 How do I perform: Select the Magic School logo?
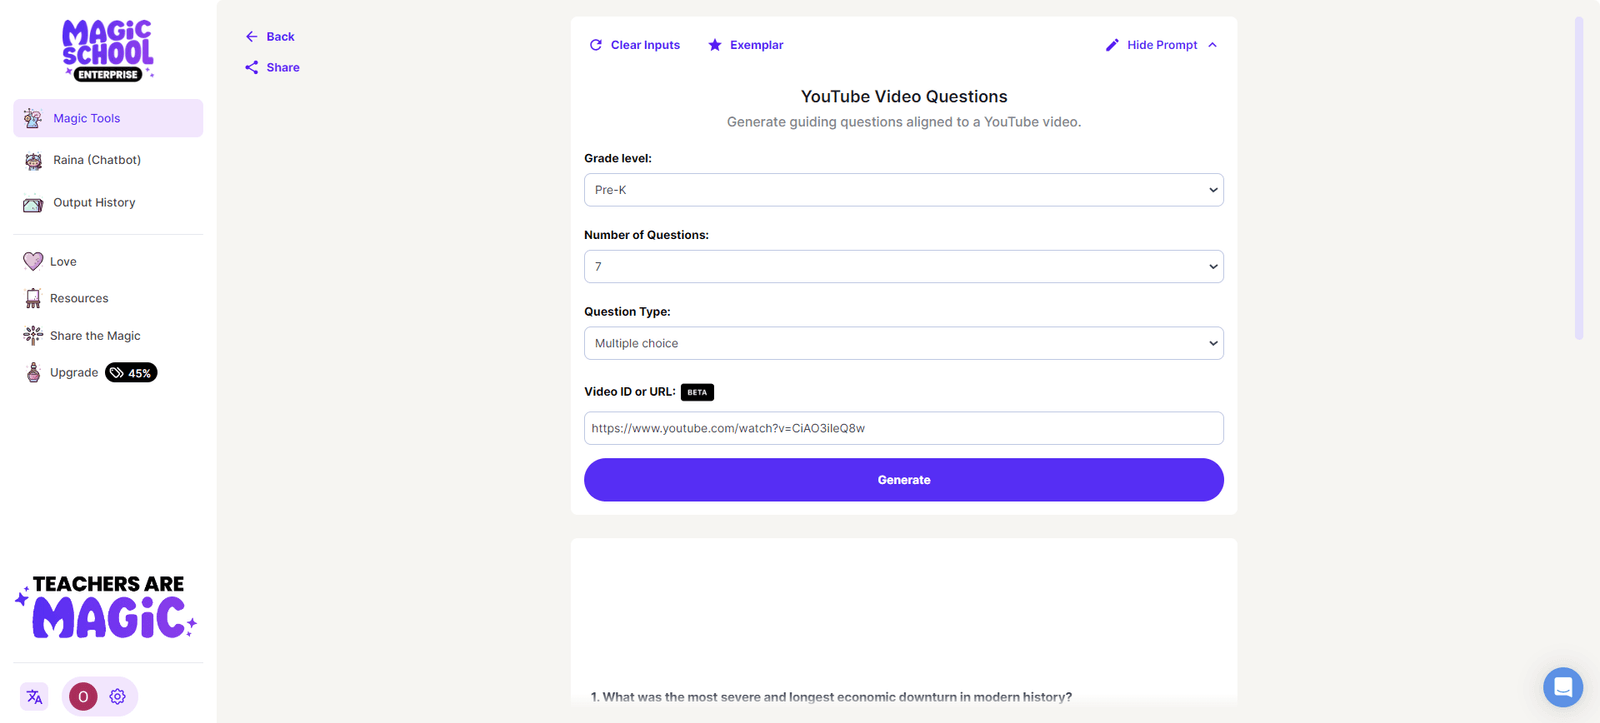(107, 49)
